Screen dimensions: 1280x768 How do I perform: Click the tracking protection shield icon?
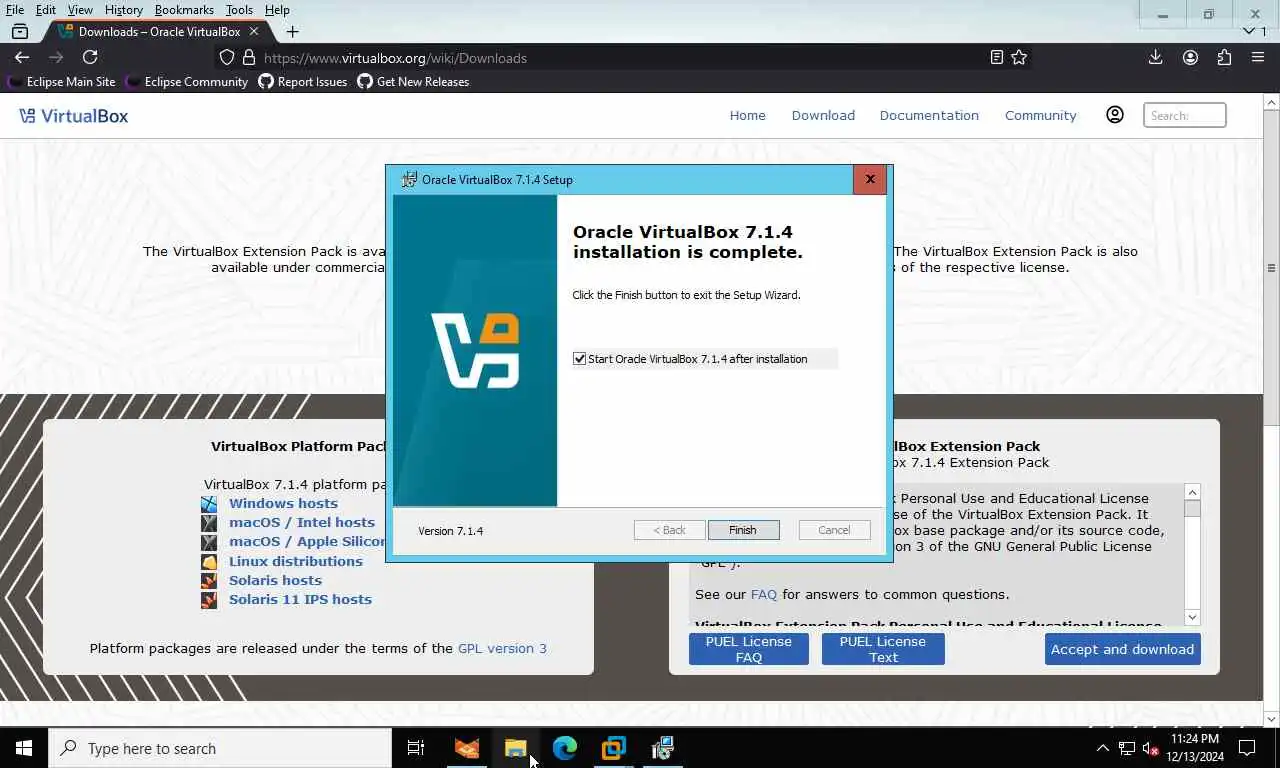[227, 58]
